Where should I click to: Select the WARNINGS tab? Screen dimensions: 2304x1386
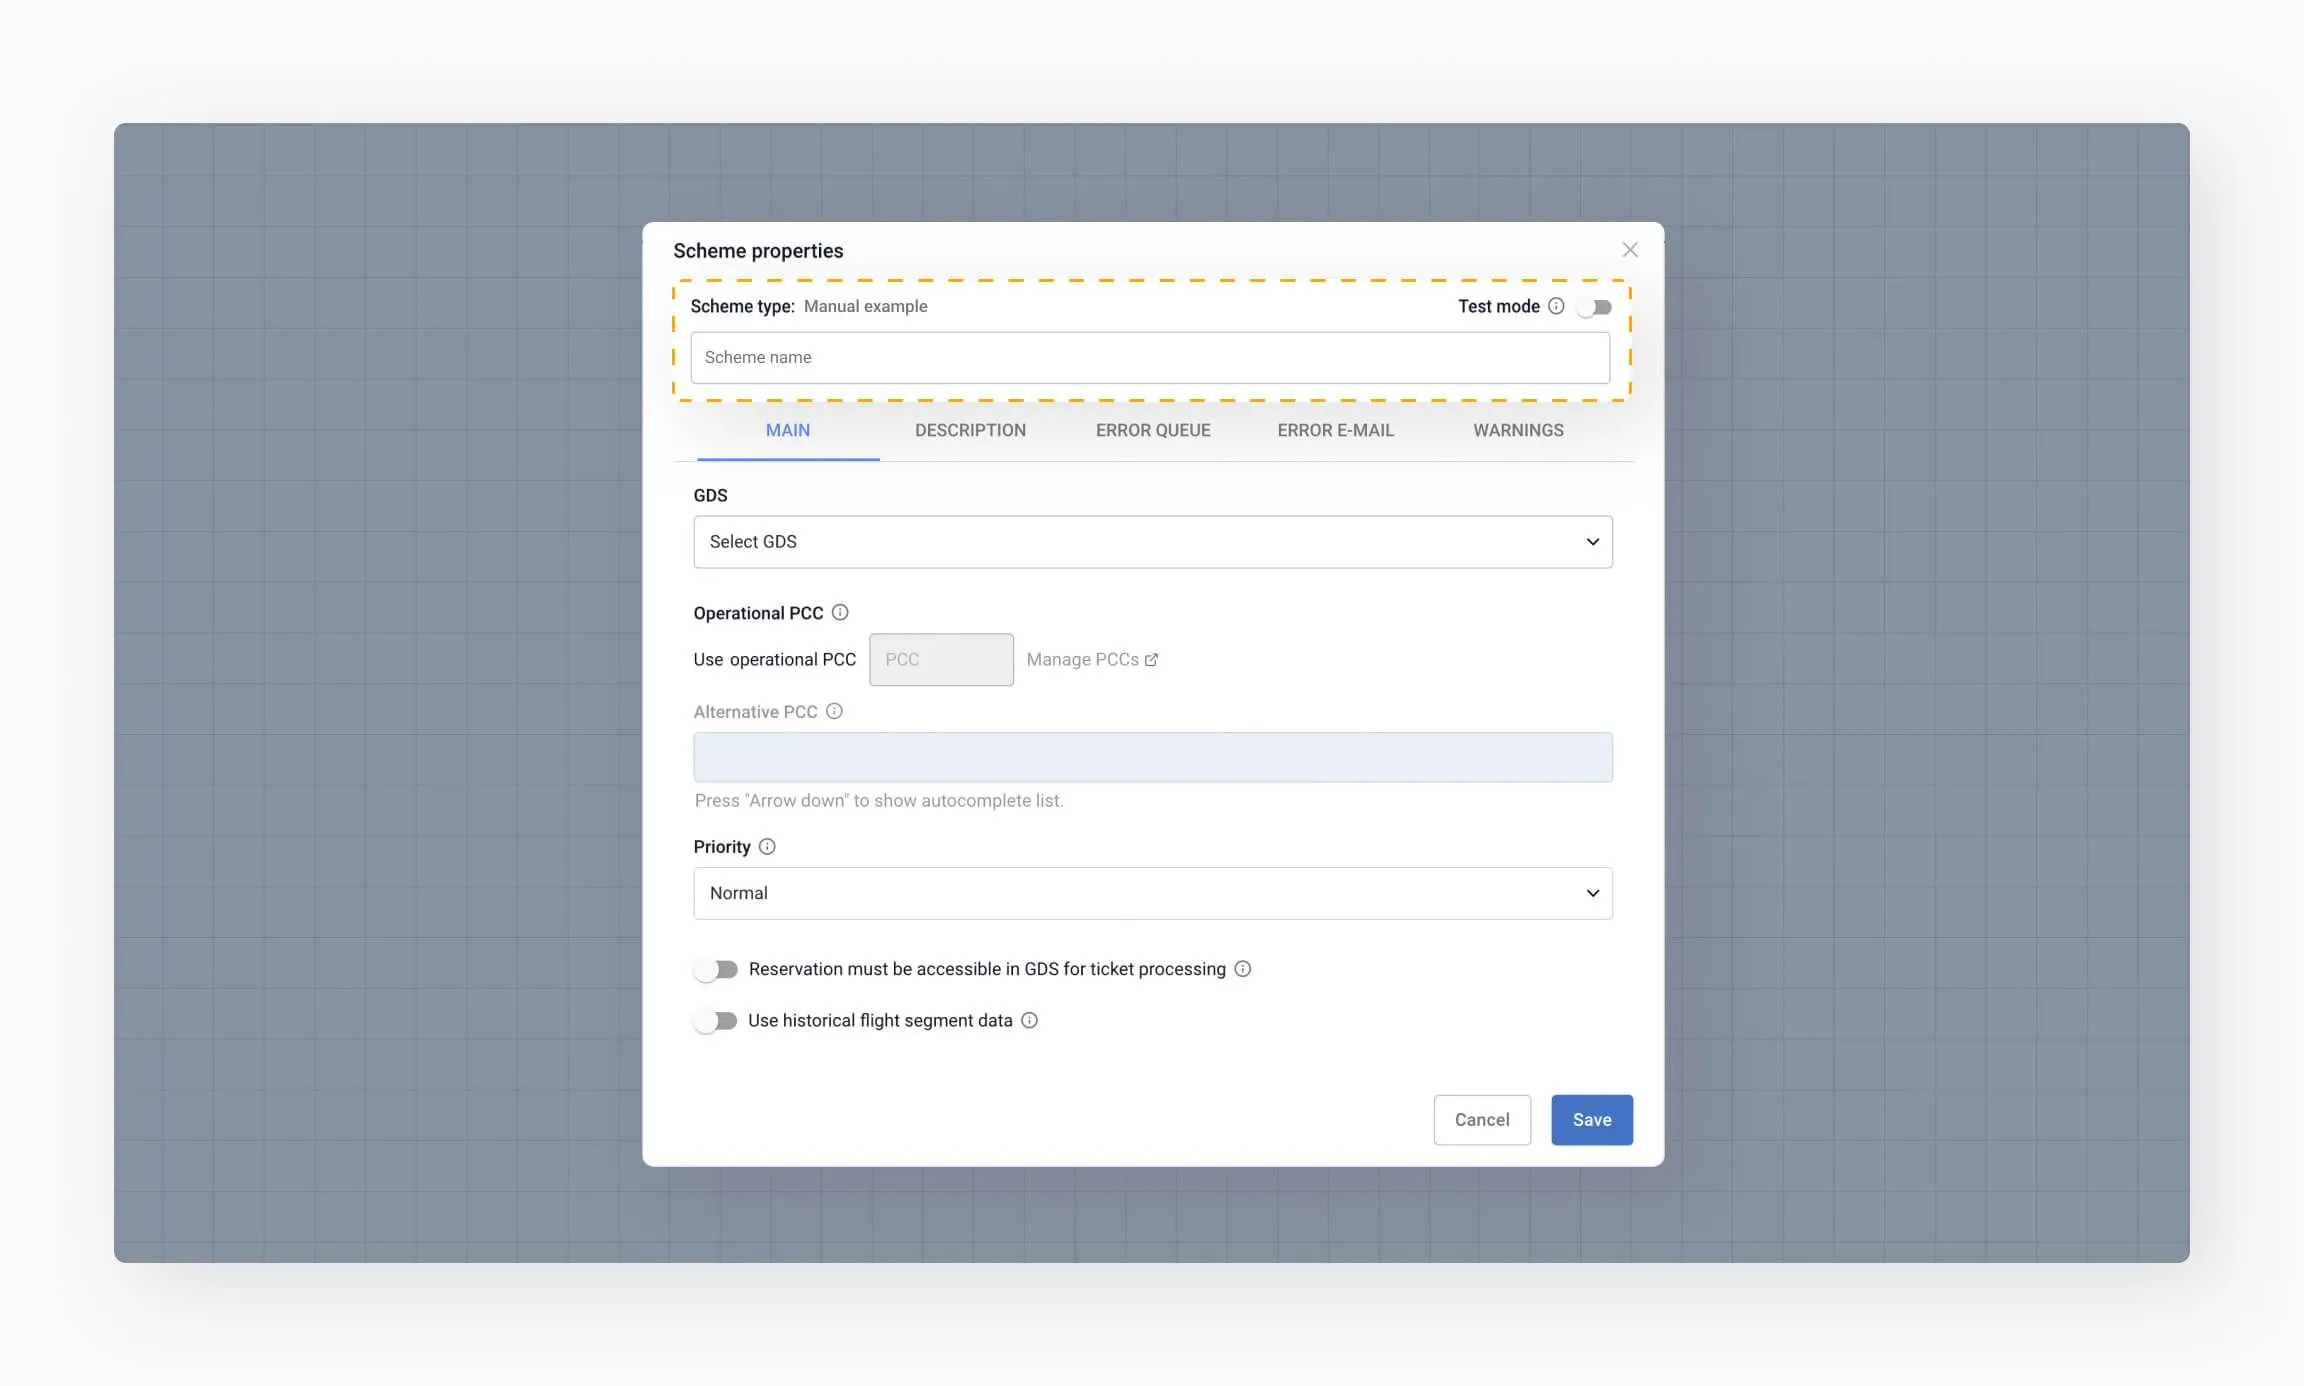coord(1517,430)
